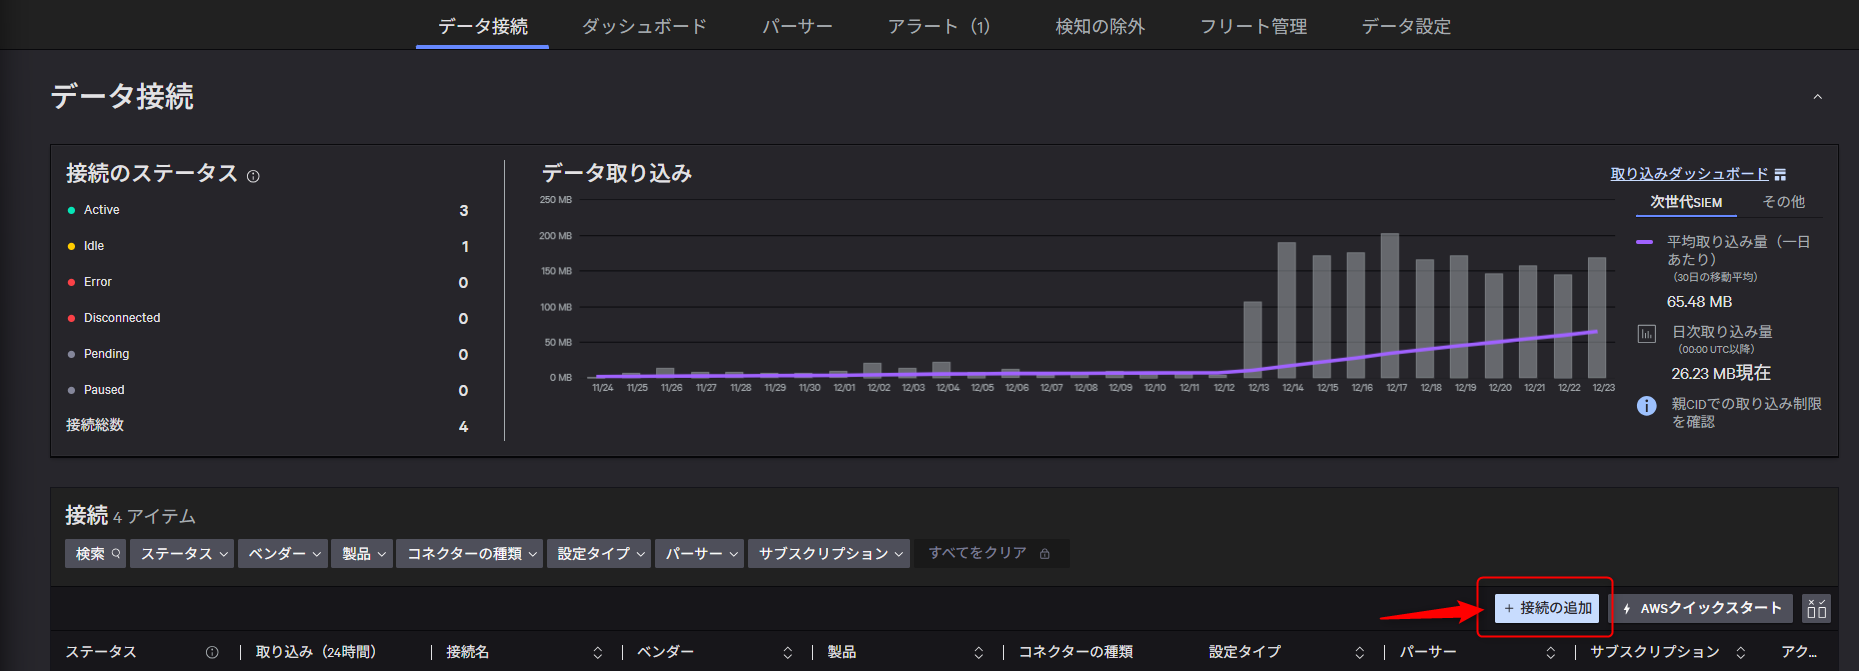The width and height of the screenshot is (1859, 671).
Task: Sort the 製品 column with its sort icon
Action: click(x=978, y=652)
